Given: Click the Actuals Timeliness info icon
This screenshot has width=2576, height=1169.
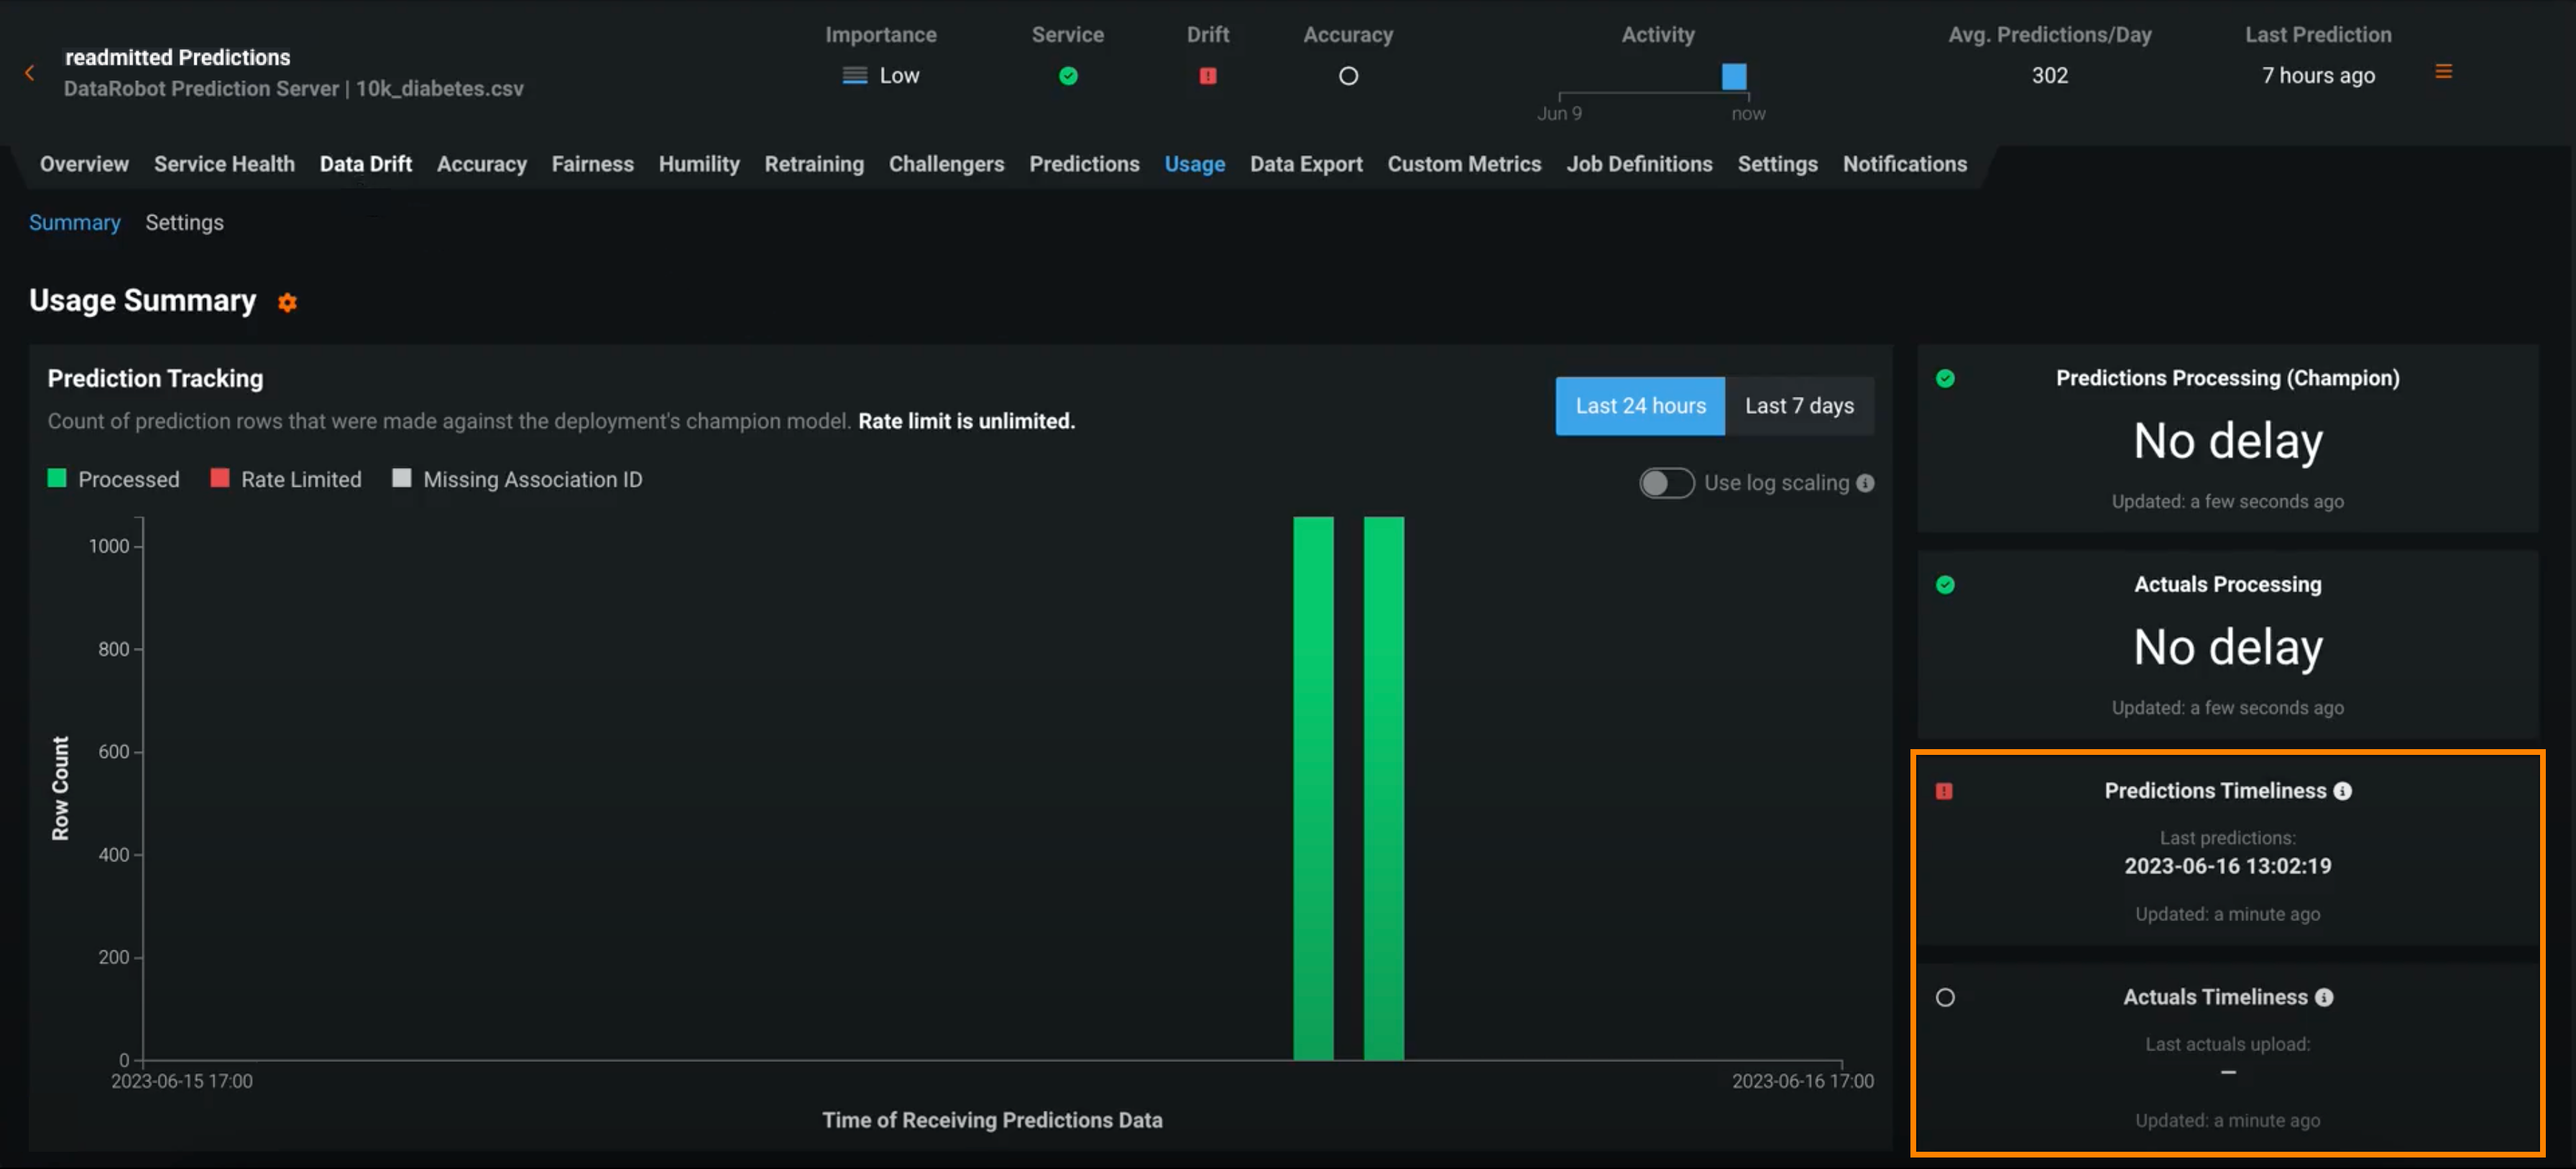Looking at the screenshot, I should 2323,997.
